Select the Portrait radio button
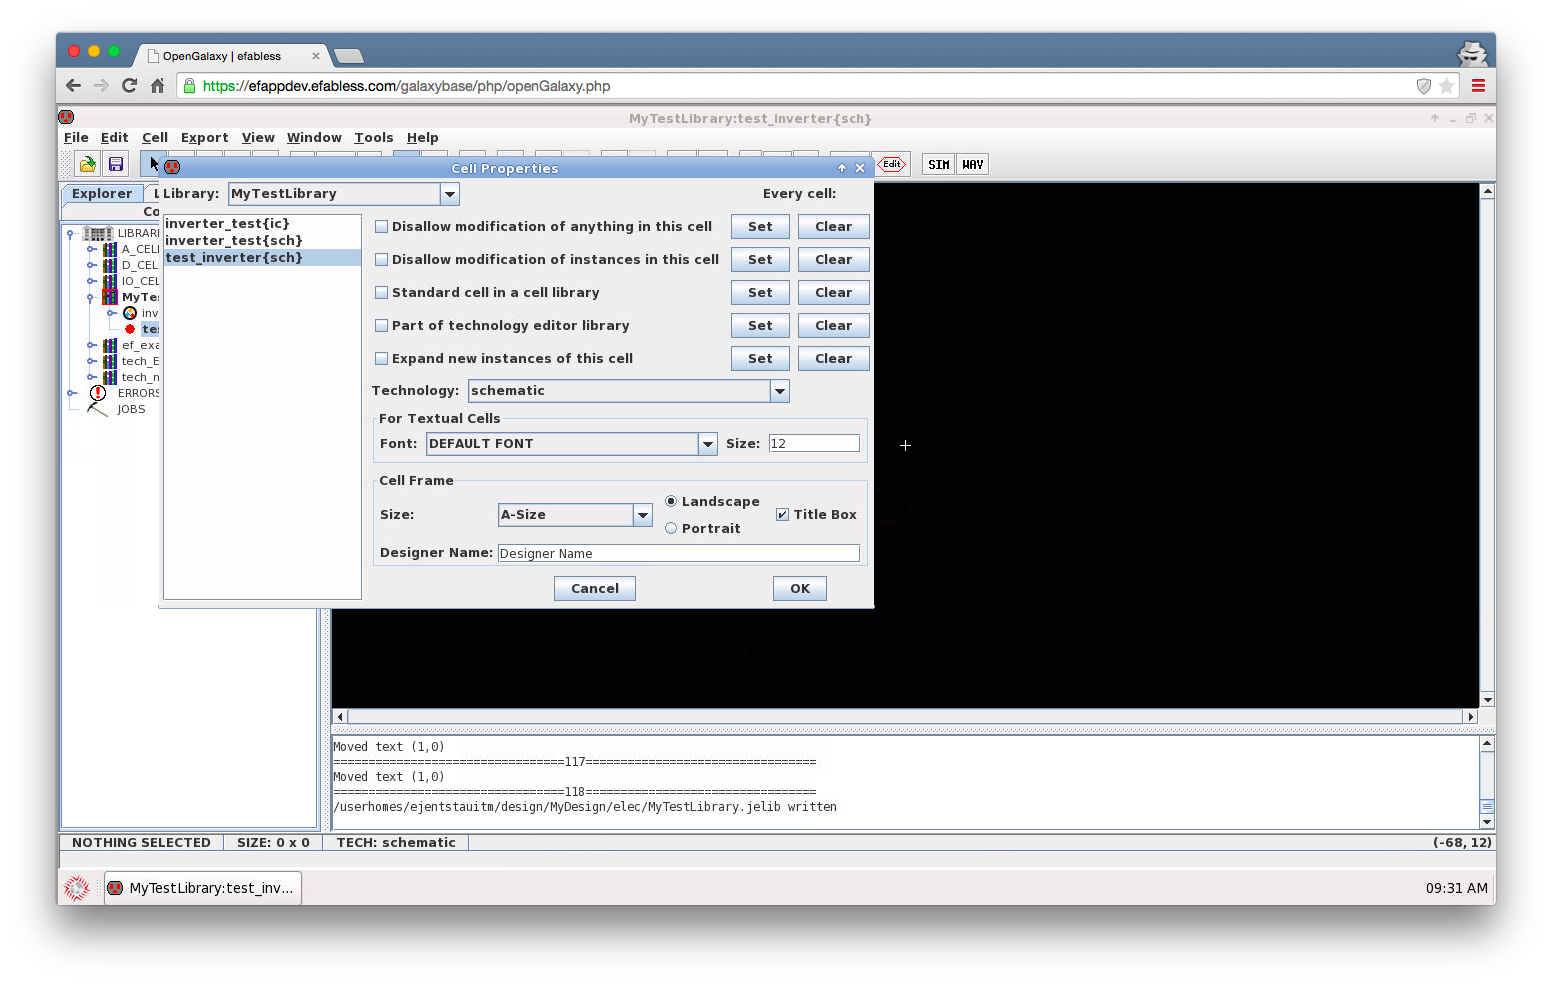 click(671, 528)
